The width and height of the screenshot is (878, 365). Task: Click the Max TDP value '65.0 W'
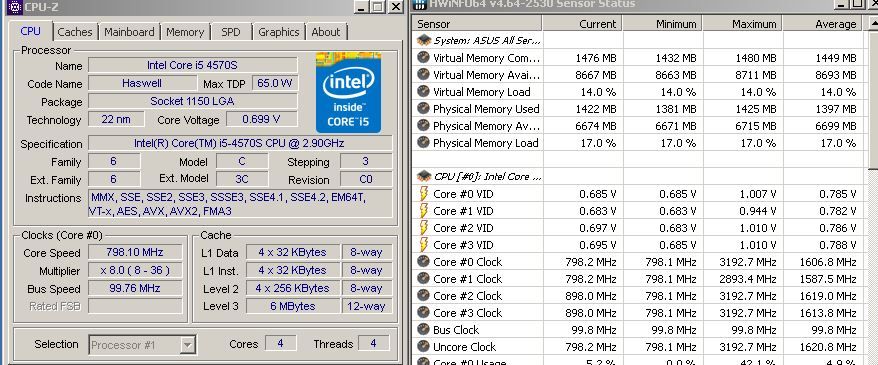(x=275, y=83)
